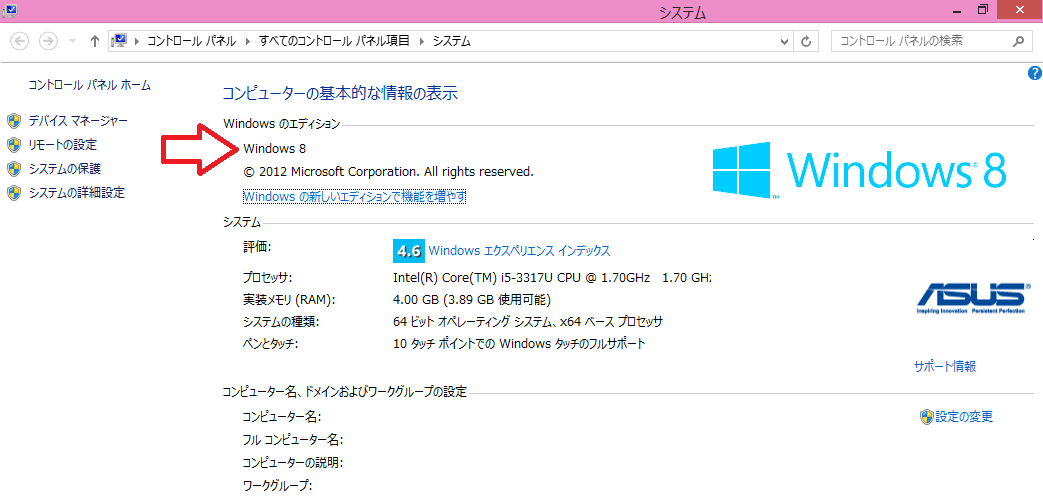
Task: Click the system icon in the title bar
Action: click(x=9, y=10)
